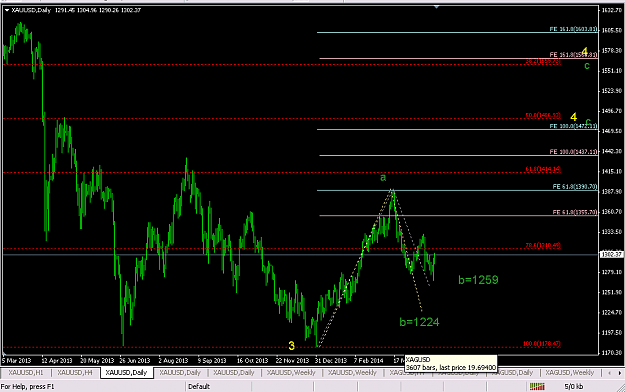The width and height of the screenshot is (625, 392).
Task: Click triangle beside XAUUSD,Daily chart title
Action: click(x=7, y=10)
